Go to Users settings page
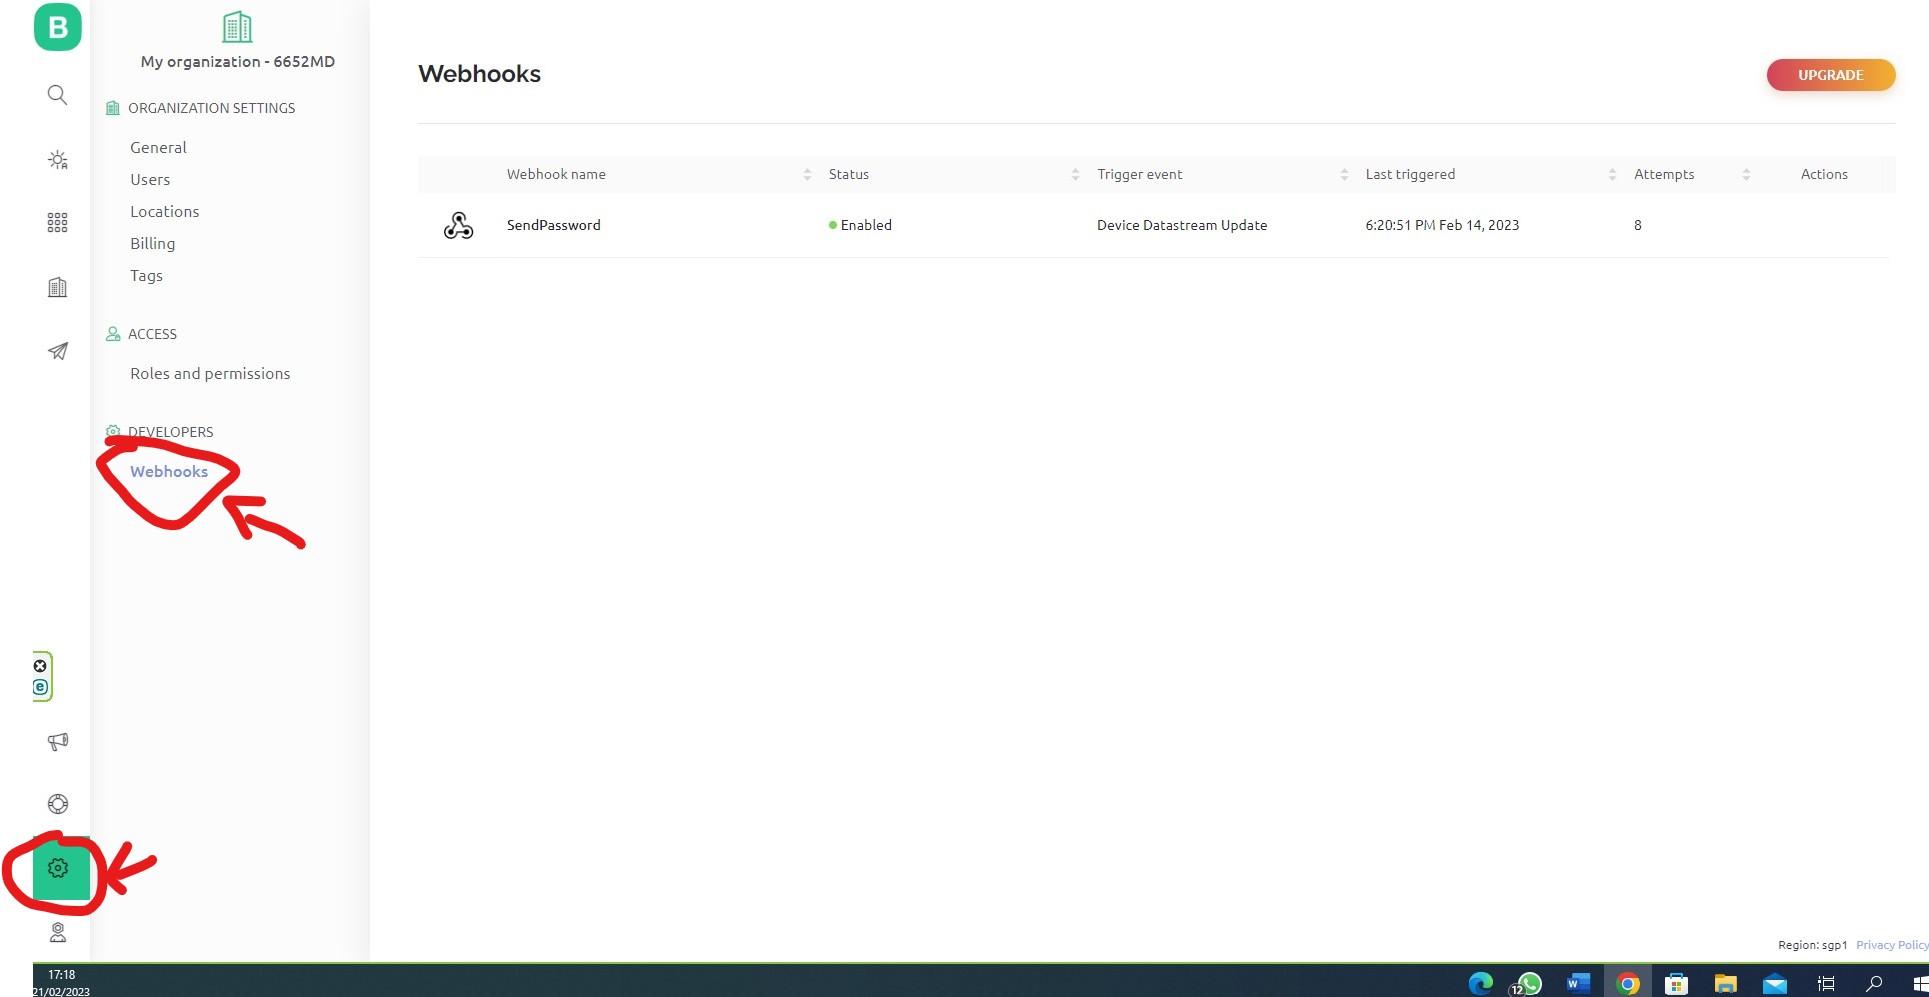 (150, 179)
